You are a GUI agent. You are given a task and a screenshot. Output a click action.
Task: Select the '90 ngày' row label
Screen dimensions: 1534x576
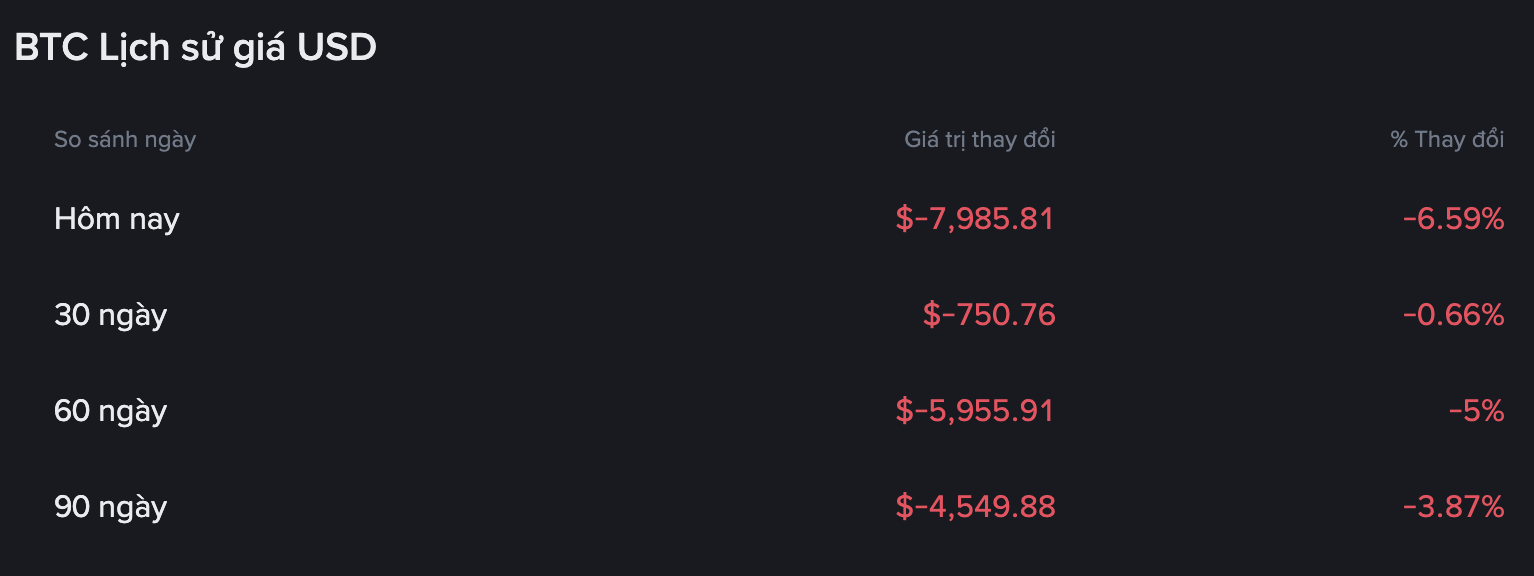[110, 507]
